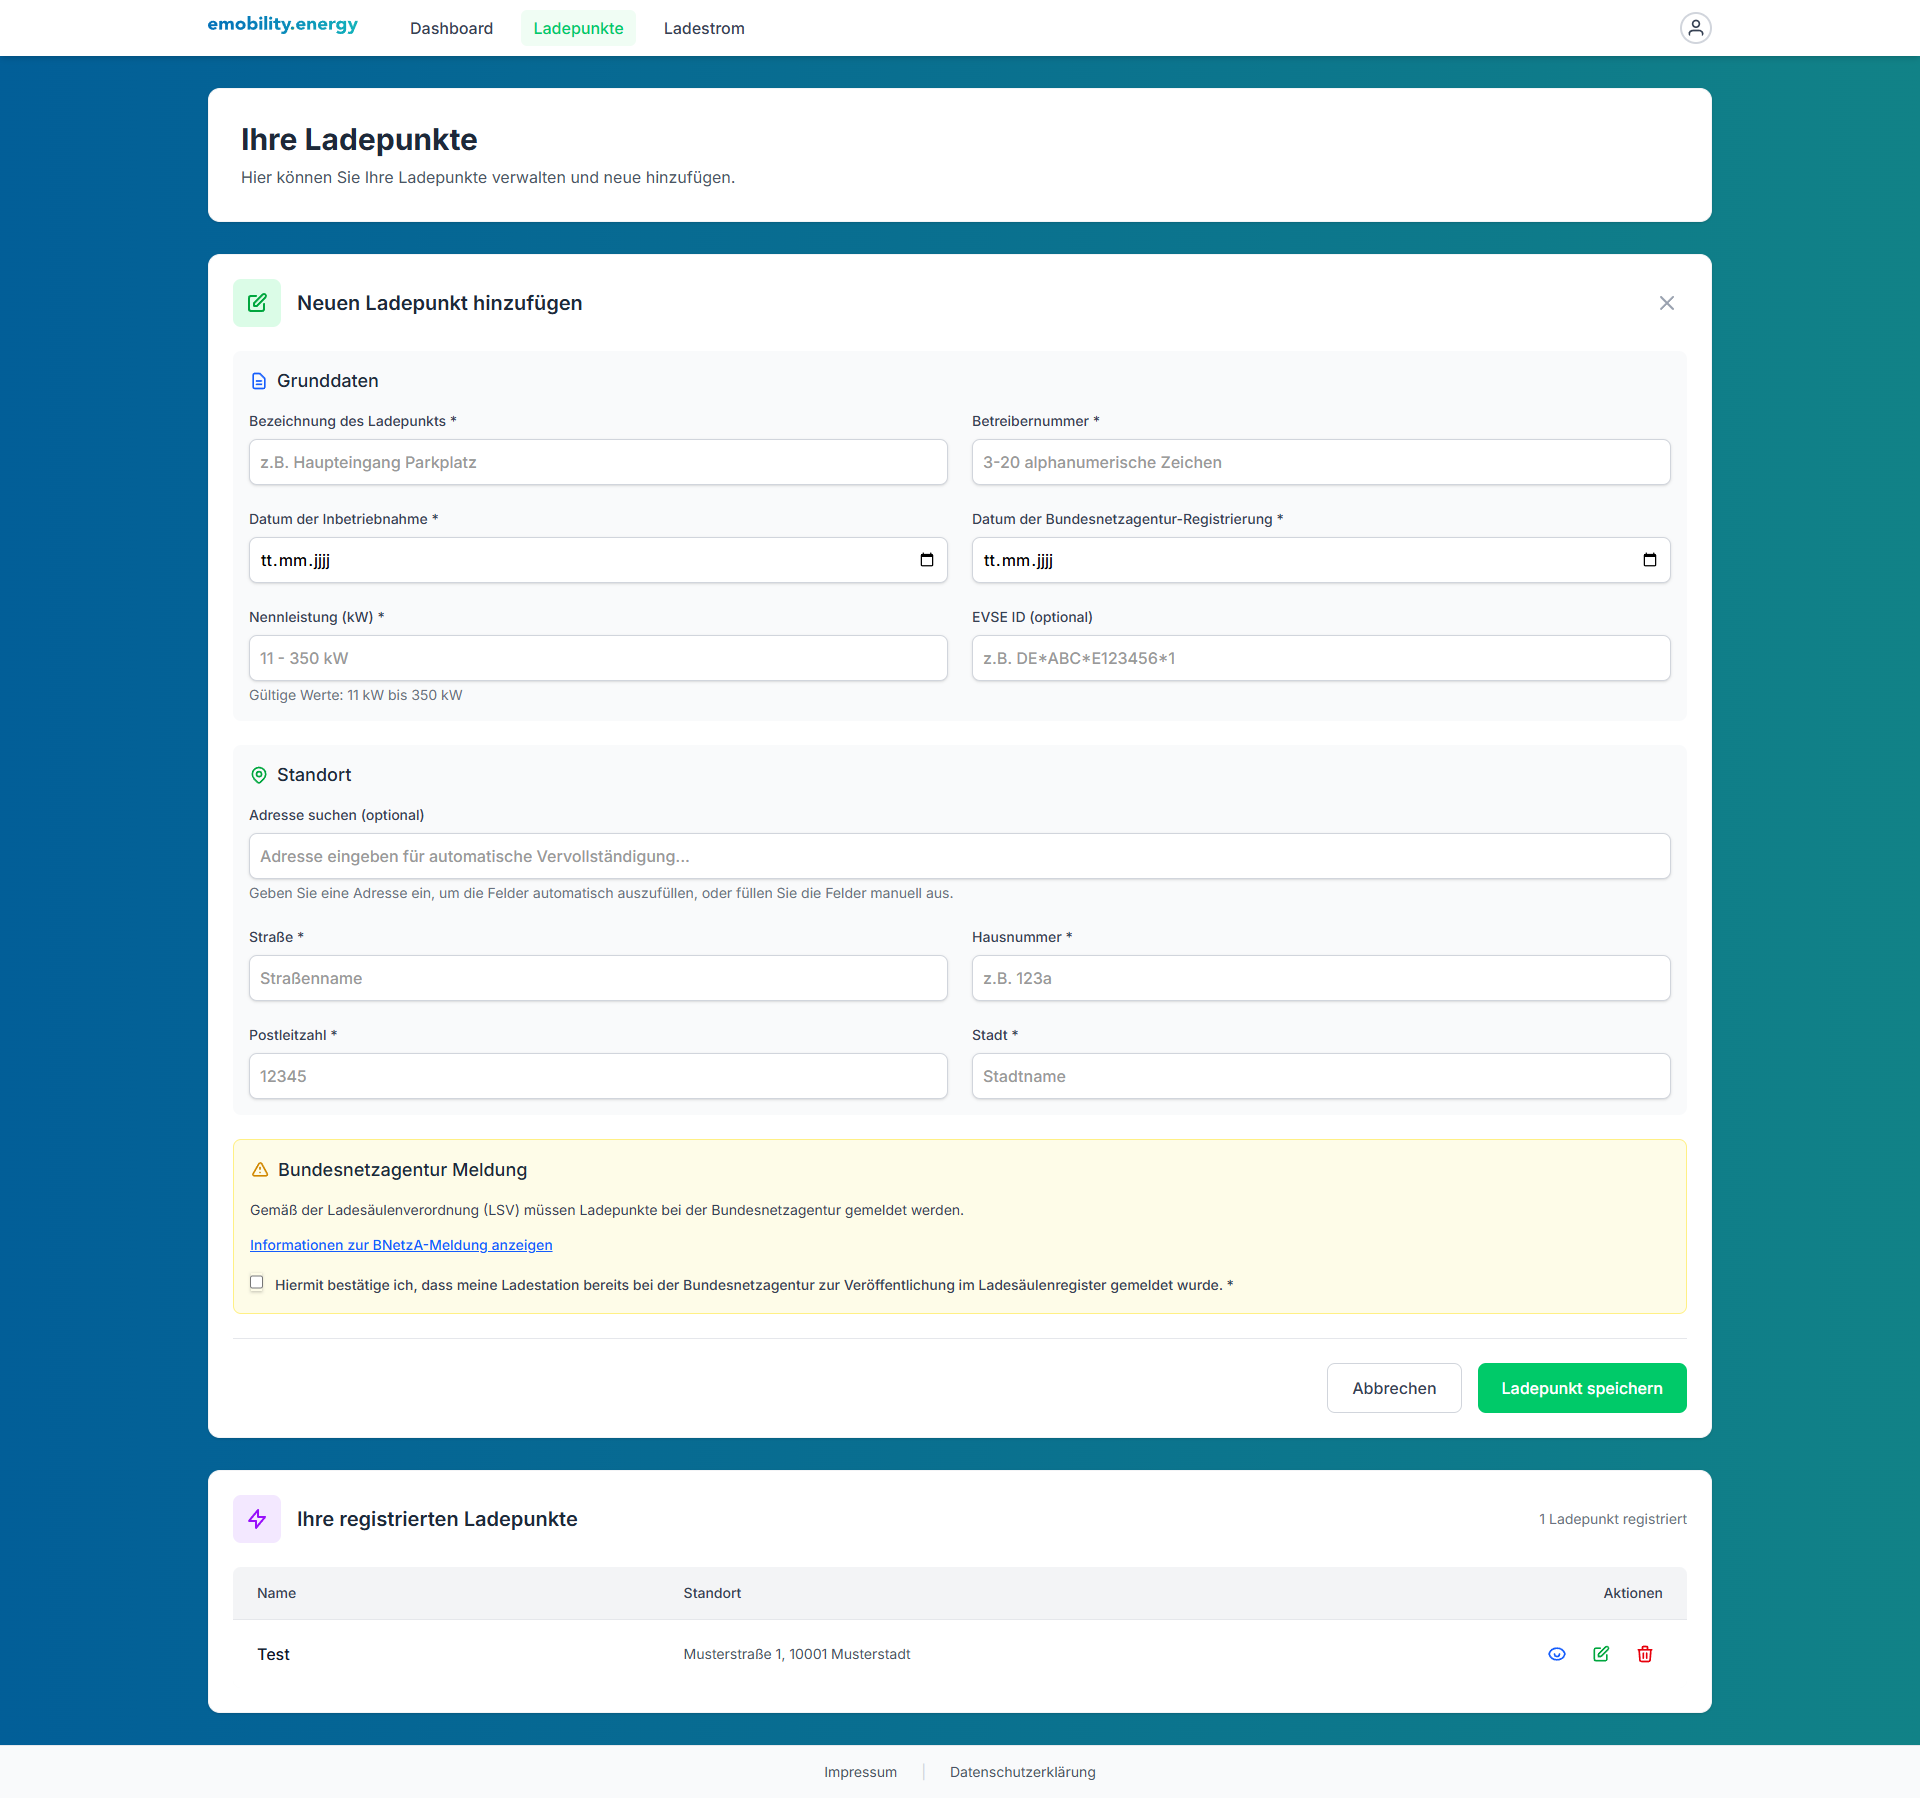This screenshot has width=1920, height=1798.
Task: Open calendar picker for Bundesnetzagentur-Registrierung date
Action: 1650,560
